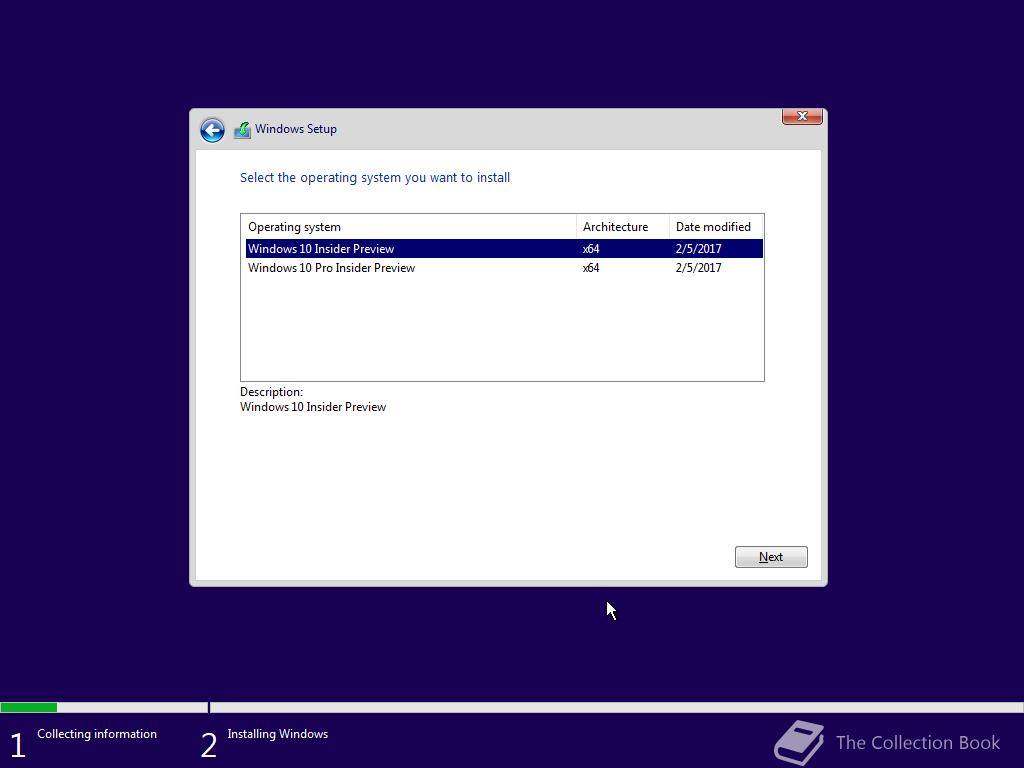
Task: Select Windows 10 Insider Preview row
Action: (504, 249)
